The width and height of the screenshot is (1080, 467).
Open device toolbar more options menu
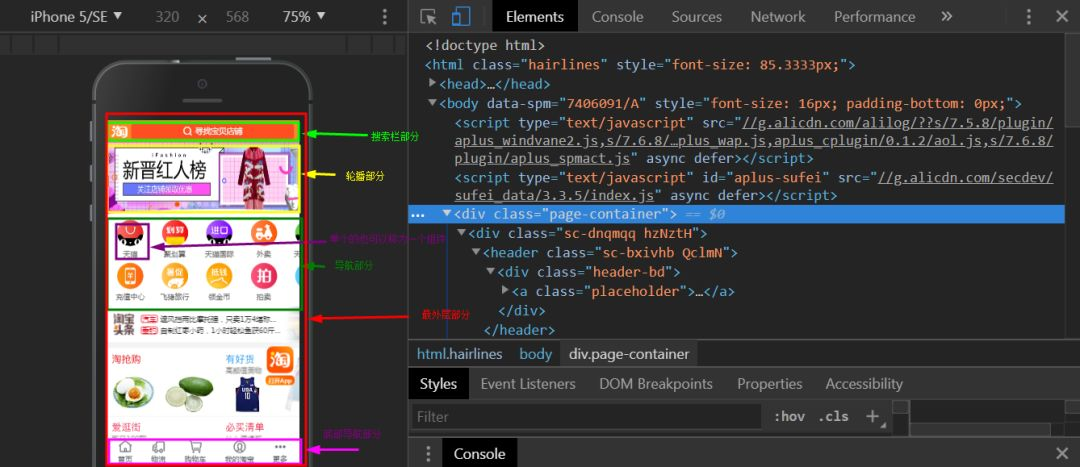point(385,17)
